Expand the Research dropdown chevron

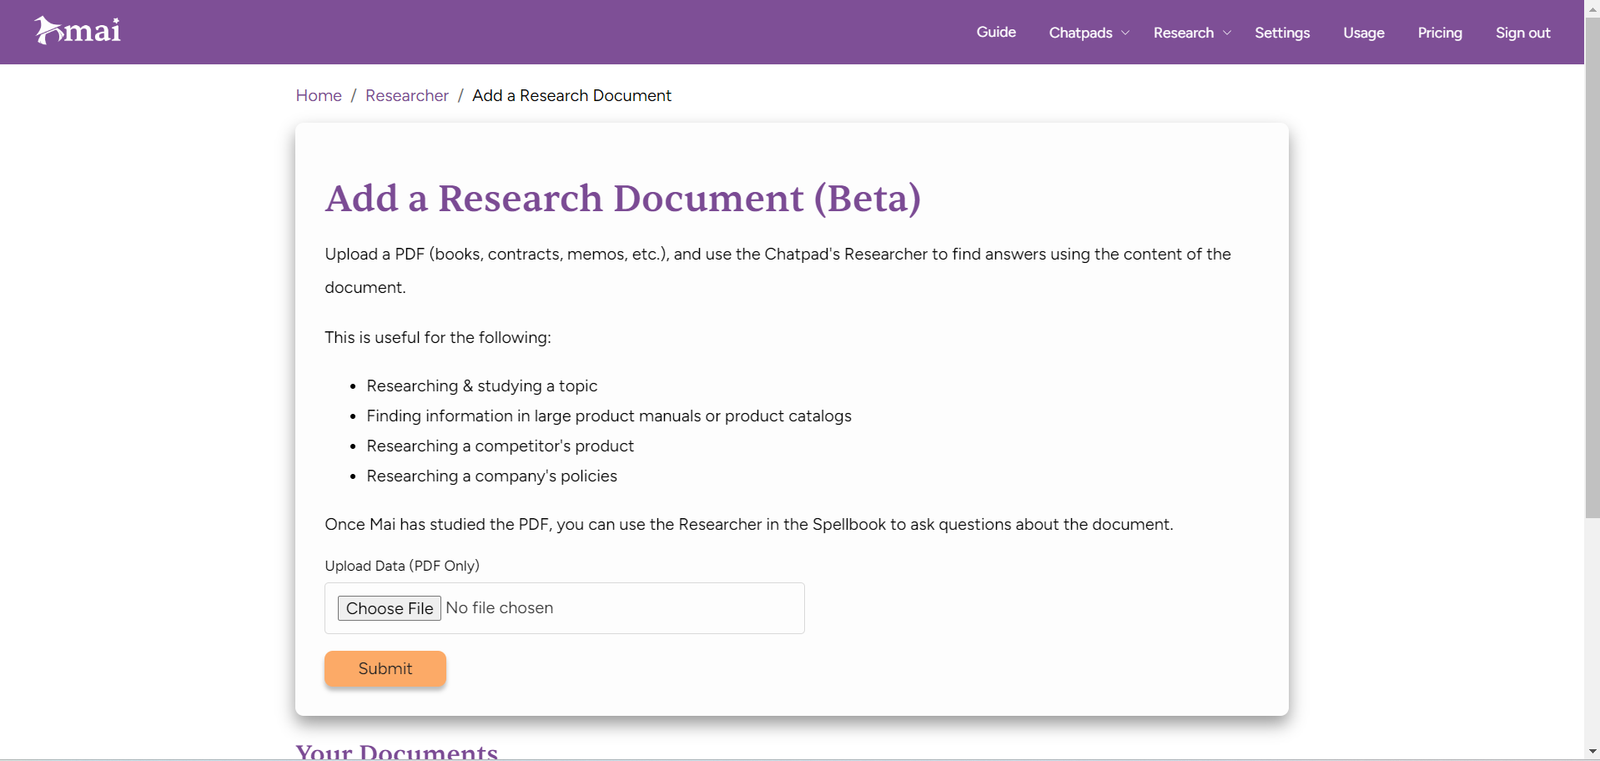tap(1227, 33)
